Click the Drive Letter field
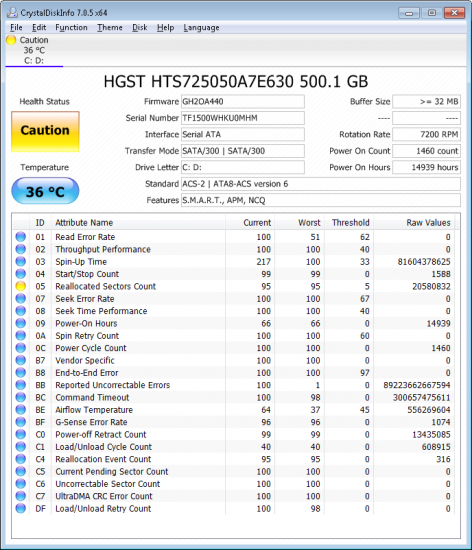The height and width of the screenshot is (550, 472). pos(243,168)
